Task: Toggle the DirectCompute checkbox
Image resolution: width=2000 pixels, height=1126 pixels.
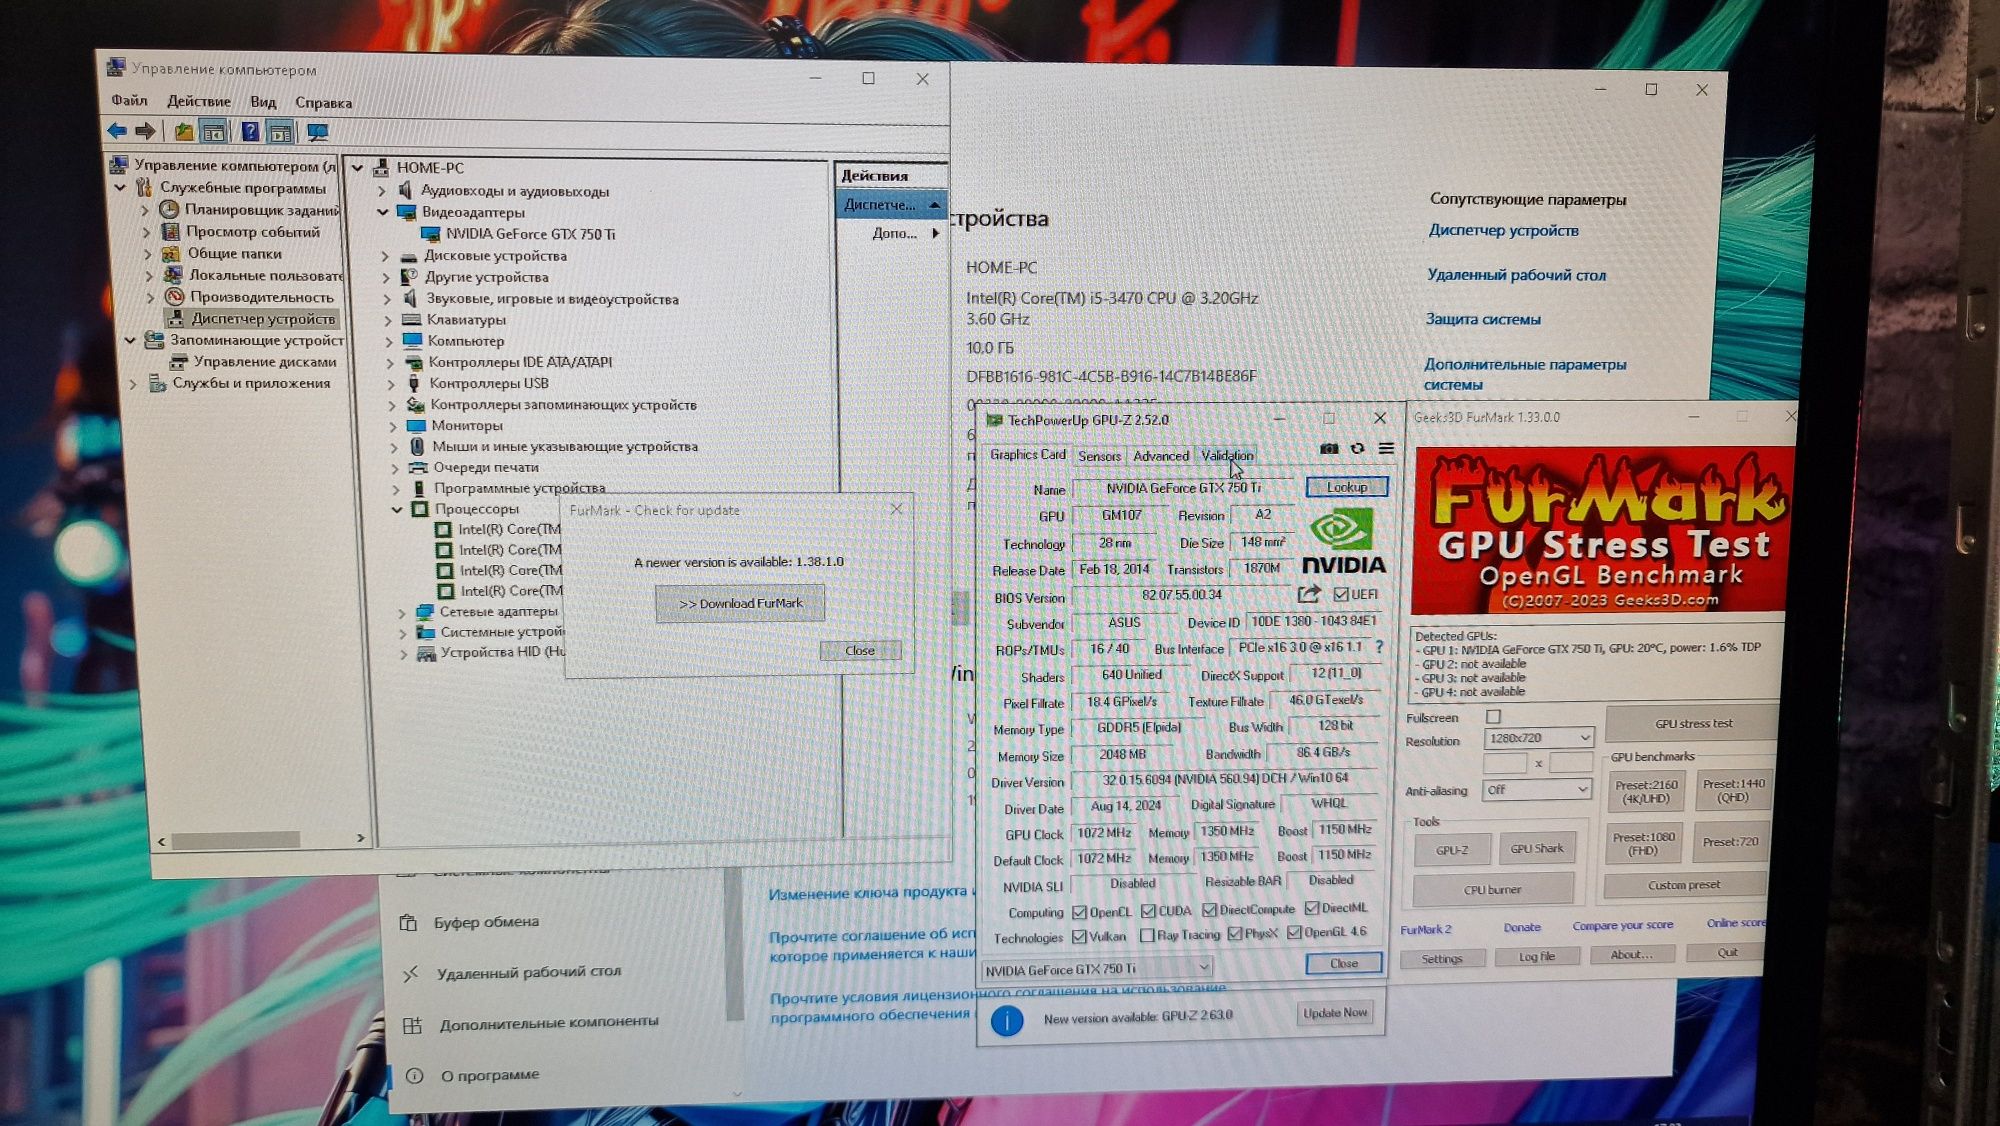Action: pyautogui.click(x=1210, y=909)
